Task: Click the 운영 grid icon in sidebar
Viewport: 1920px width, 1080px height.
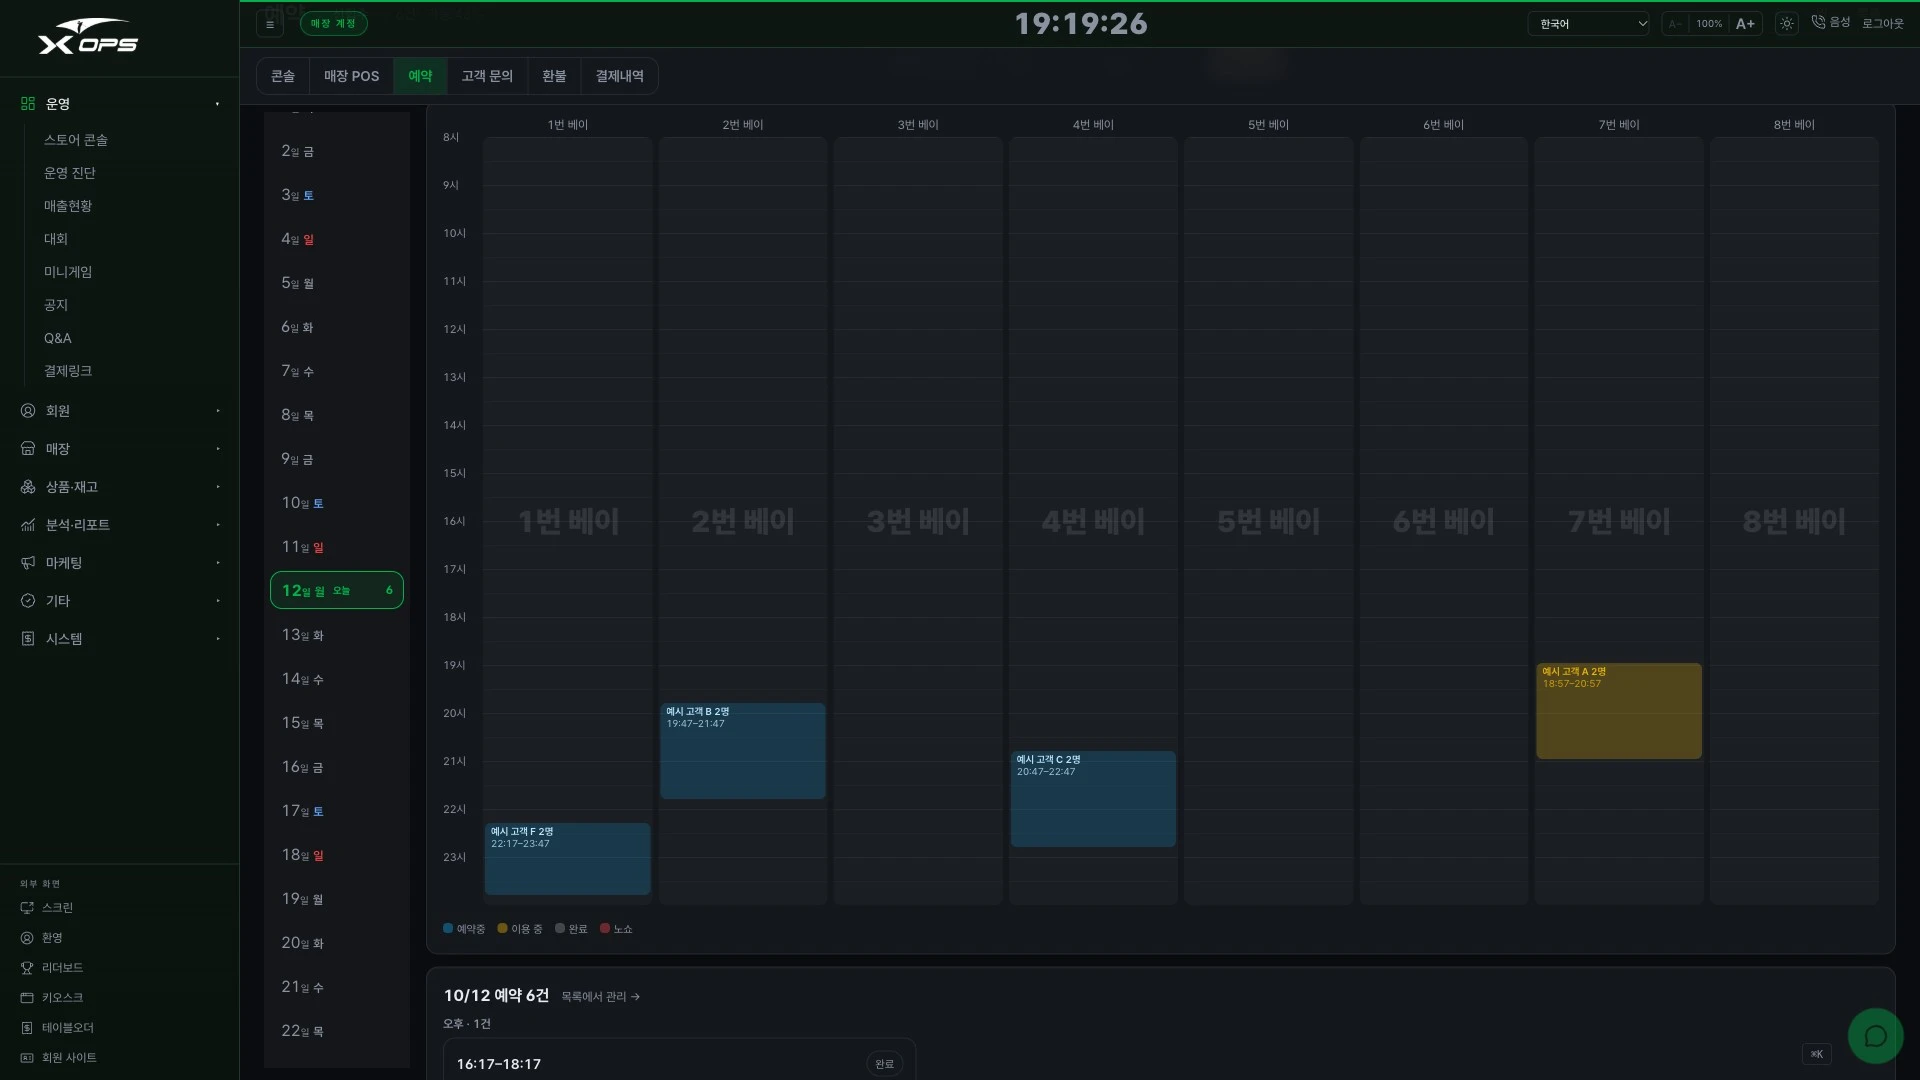Action: coord(28,103)
